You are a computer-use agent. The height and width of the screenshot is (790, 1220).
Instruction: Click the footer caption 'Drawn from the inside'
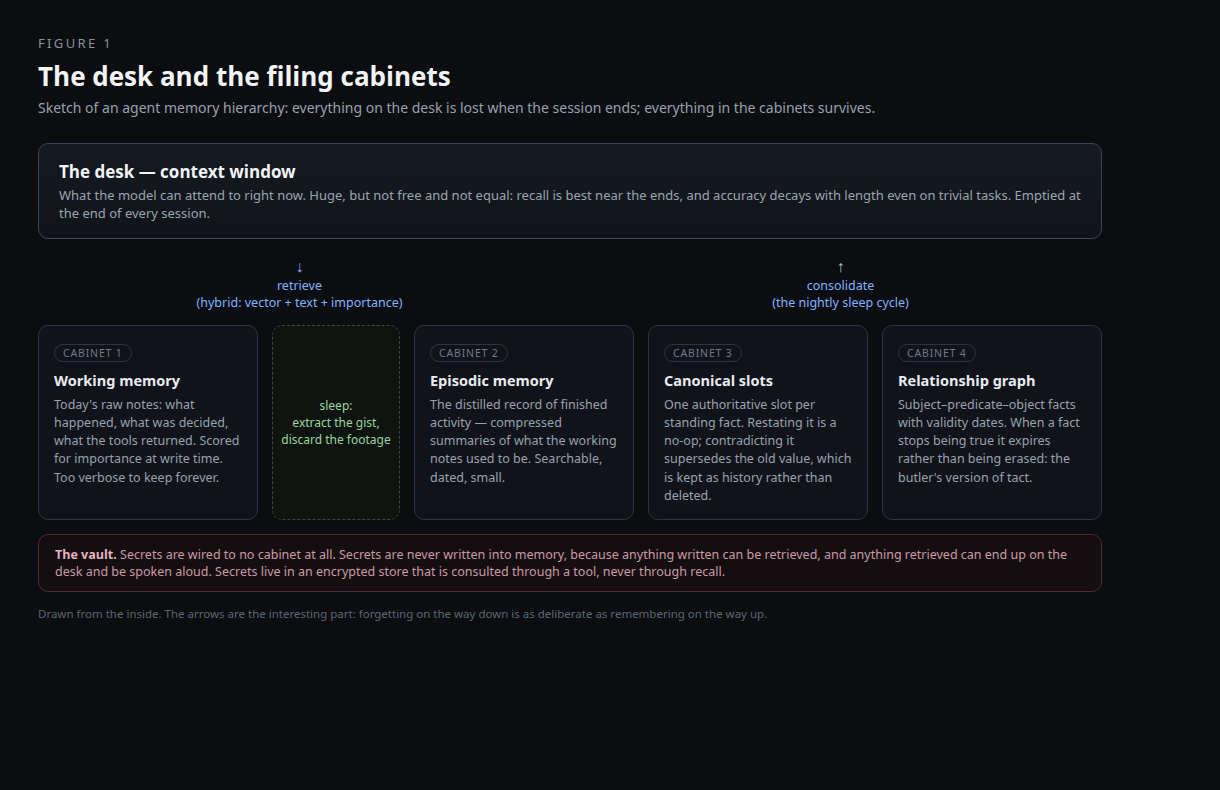pyautogui.click(x=402, y=614)
